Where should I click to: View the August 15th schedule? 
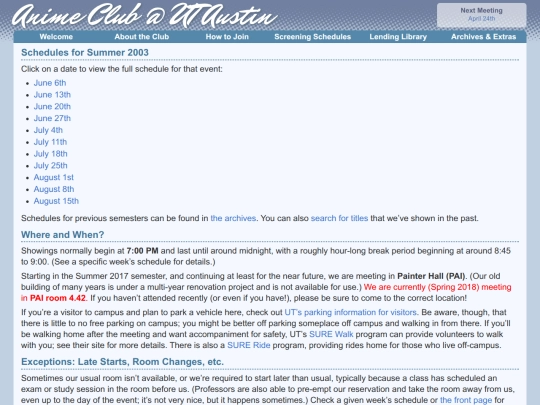click(x=56, y=201)
